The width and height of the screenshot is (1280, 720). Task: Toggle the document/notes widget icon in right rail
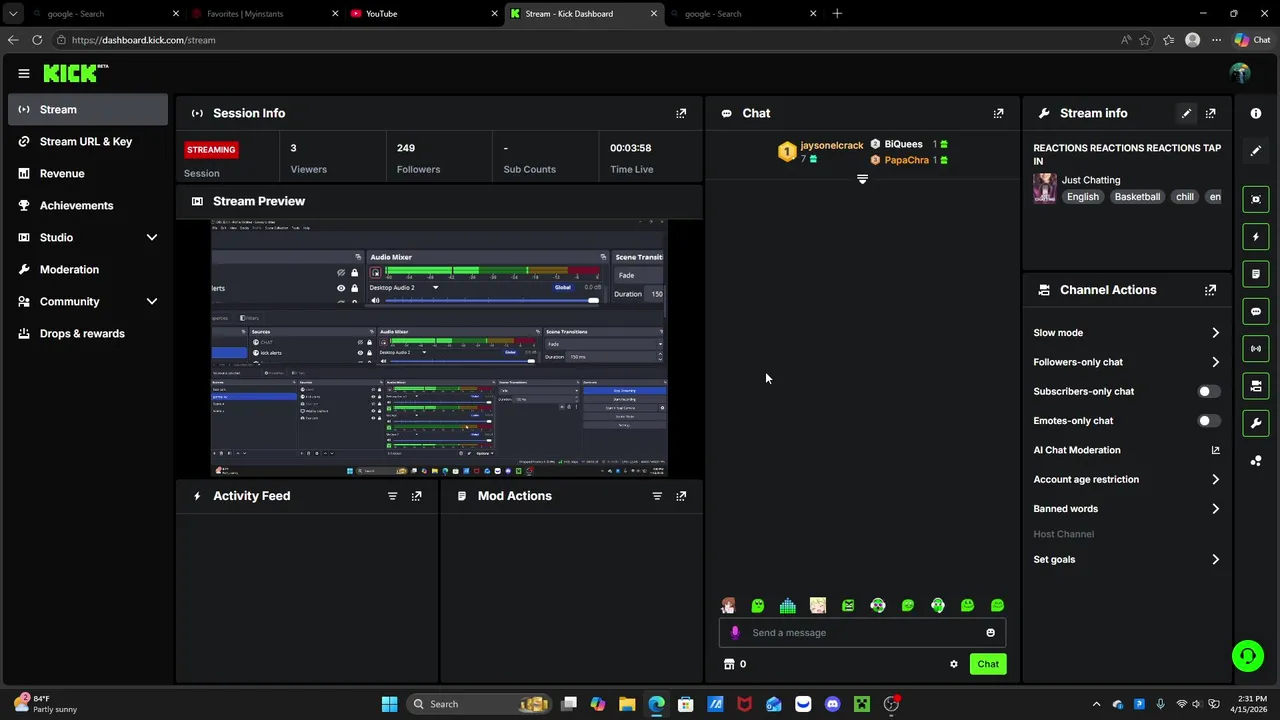[1256, 274]
